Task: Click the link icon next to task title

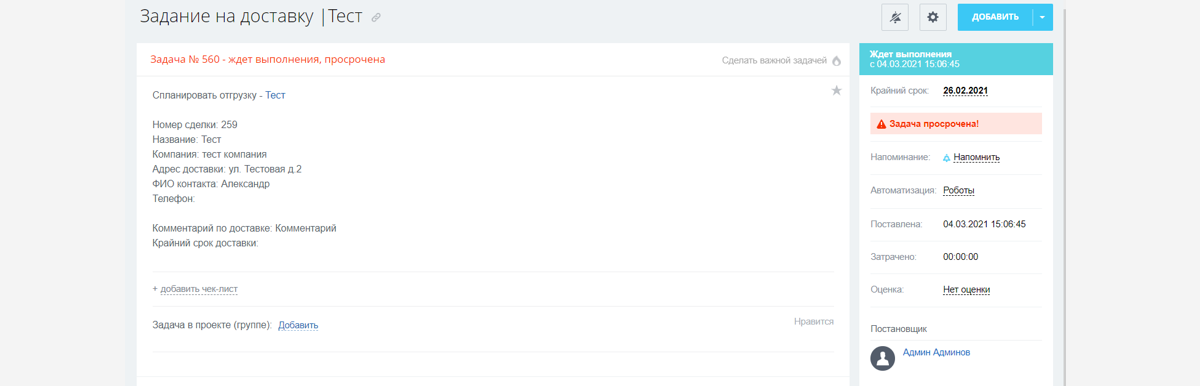Action: pos(376,18)
